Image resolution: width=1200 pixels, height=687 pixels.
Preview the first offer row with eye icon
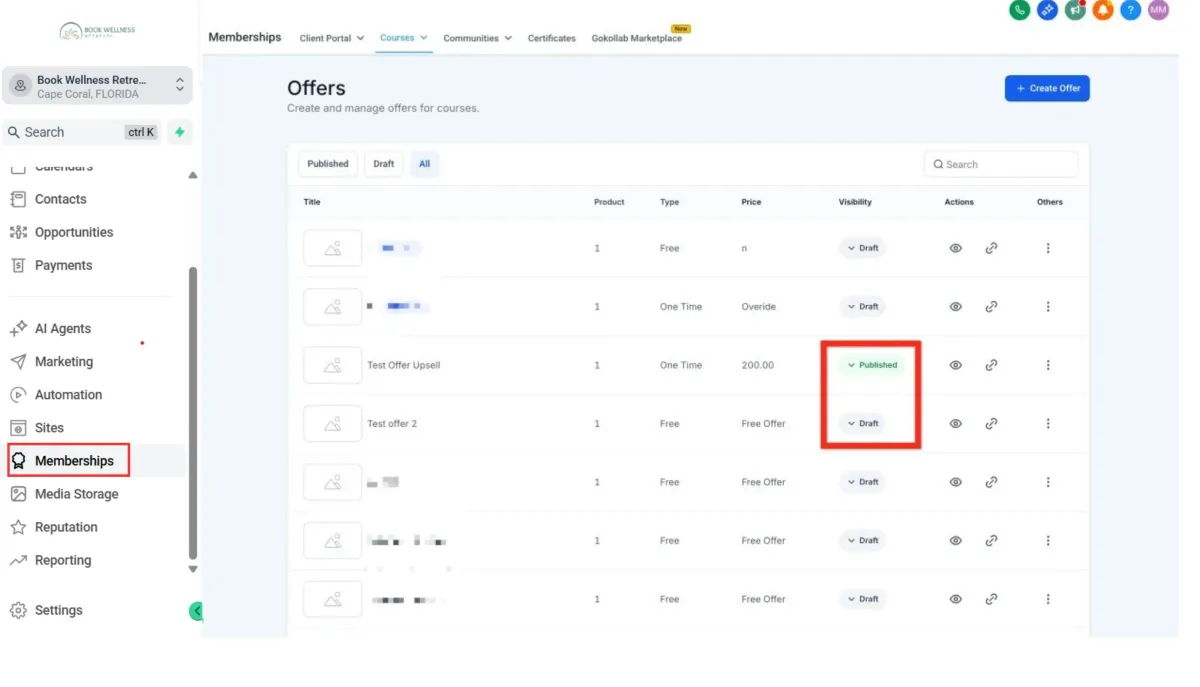tap(956, 248)
